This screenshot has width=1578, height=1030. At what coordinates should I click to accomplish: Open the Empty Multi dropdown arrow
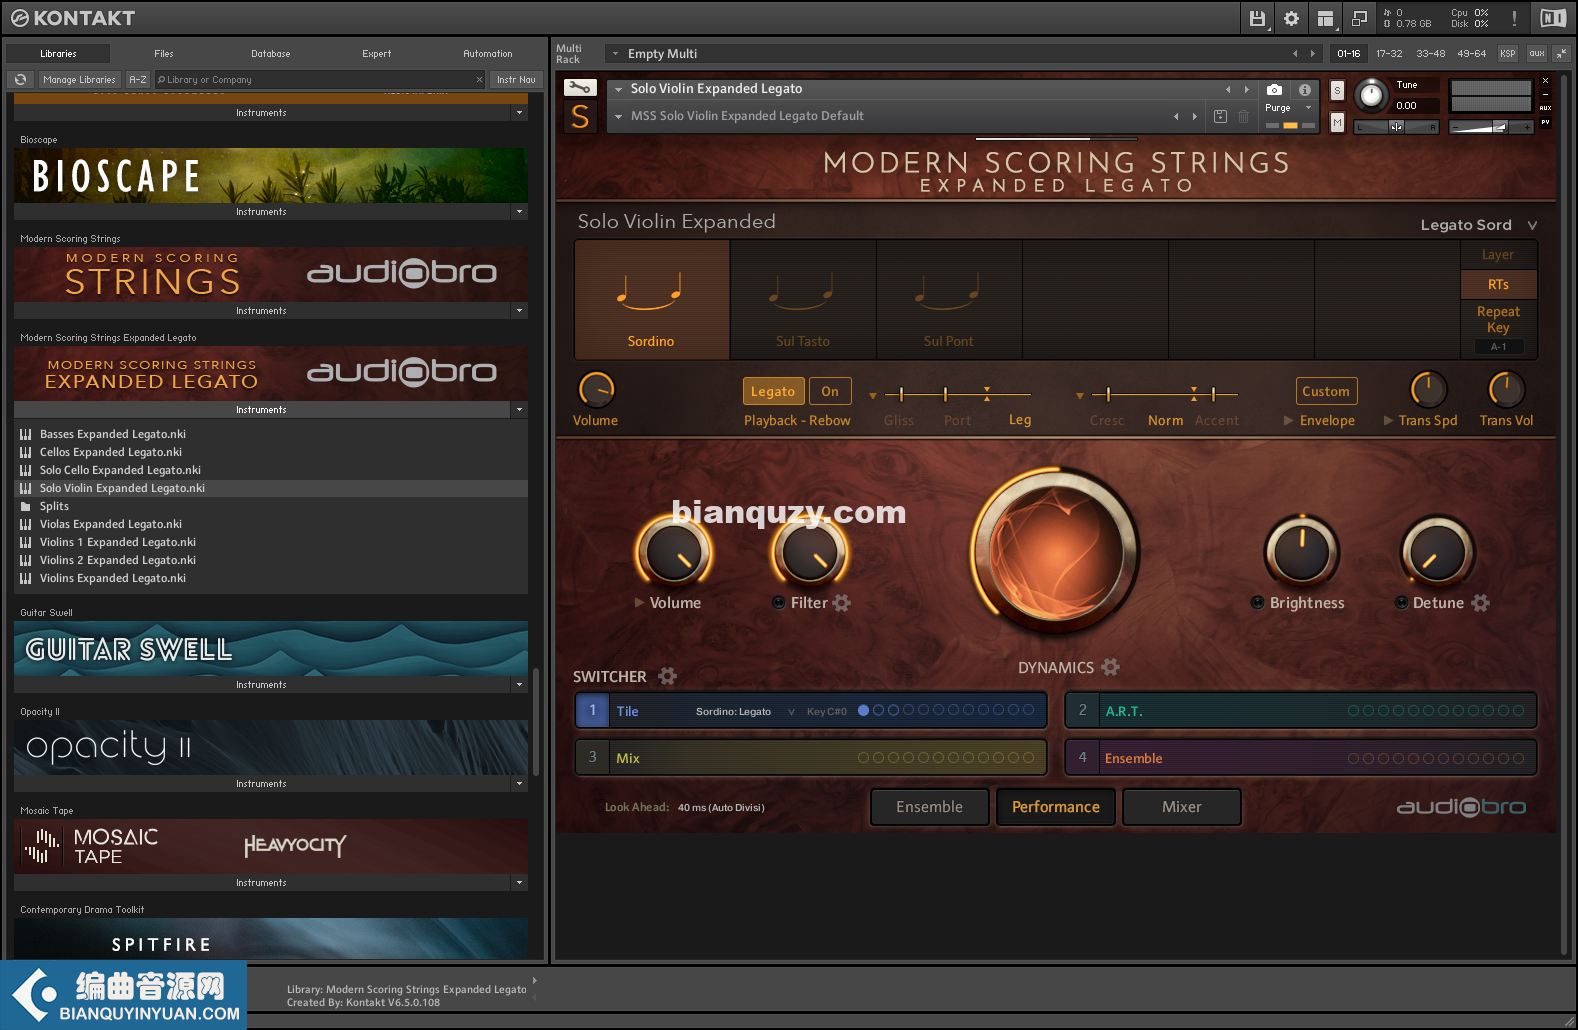point(616,54)
